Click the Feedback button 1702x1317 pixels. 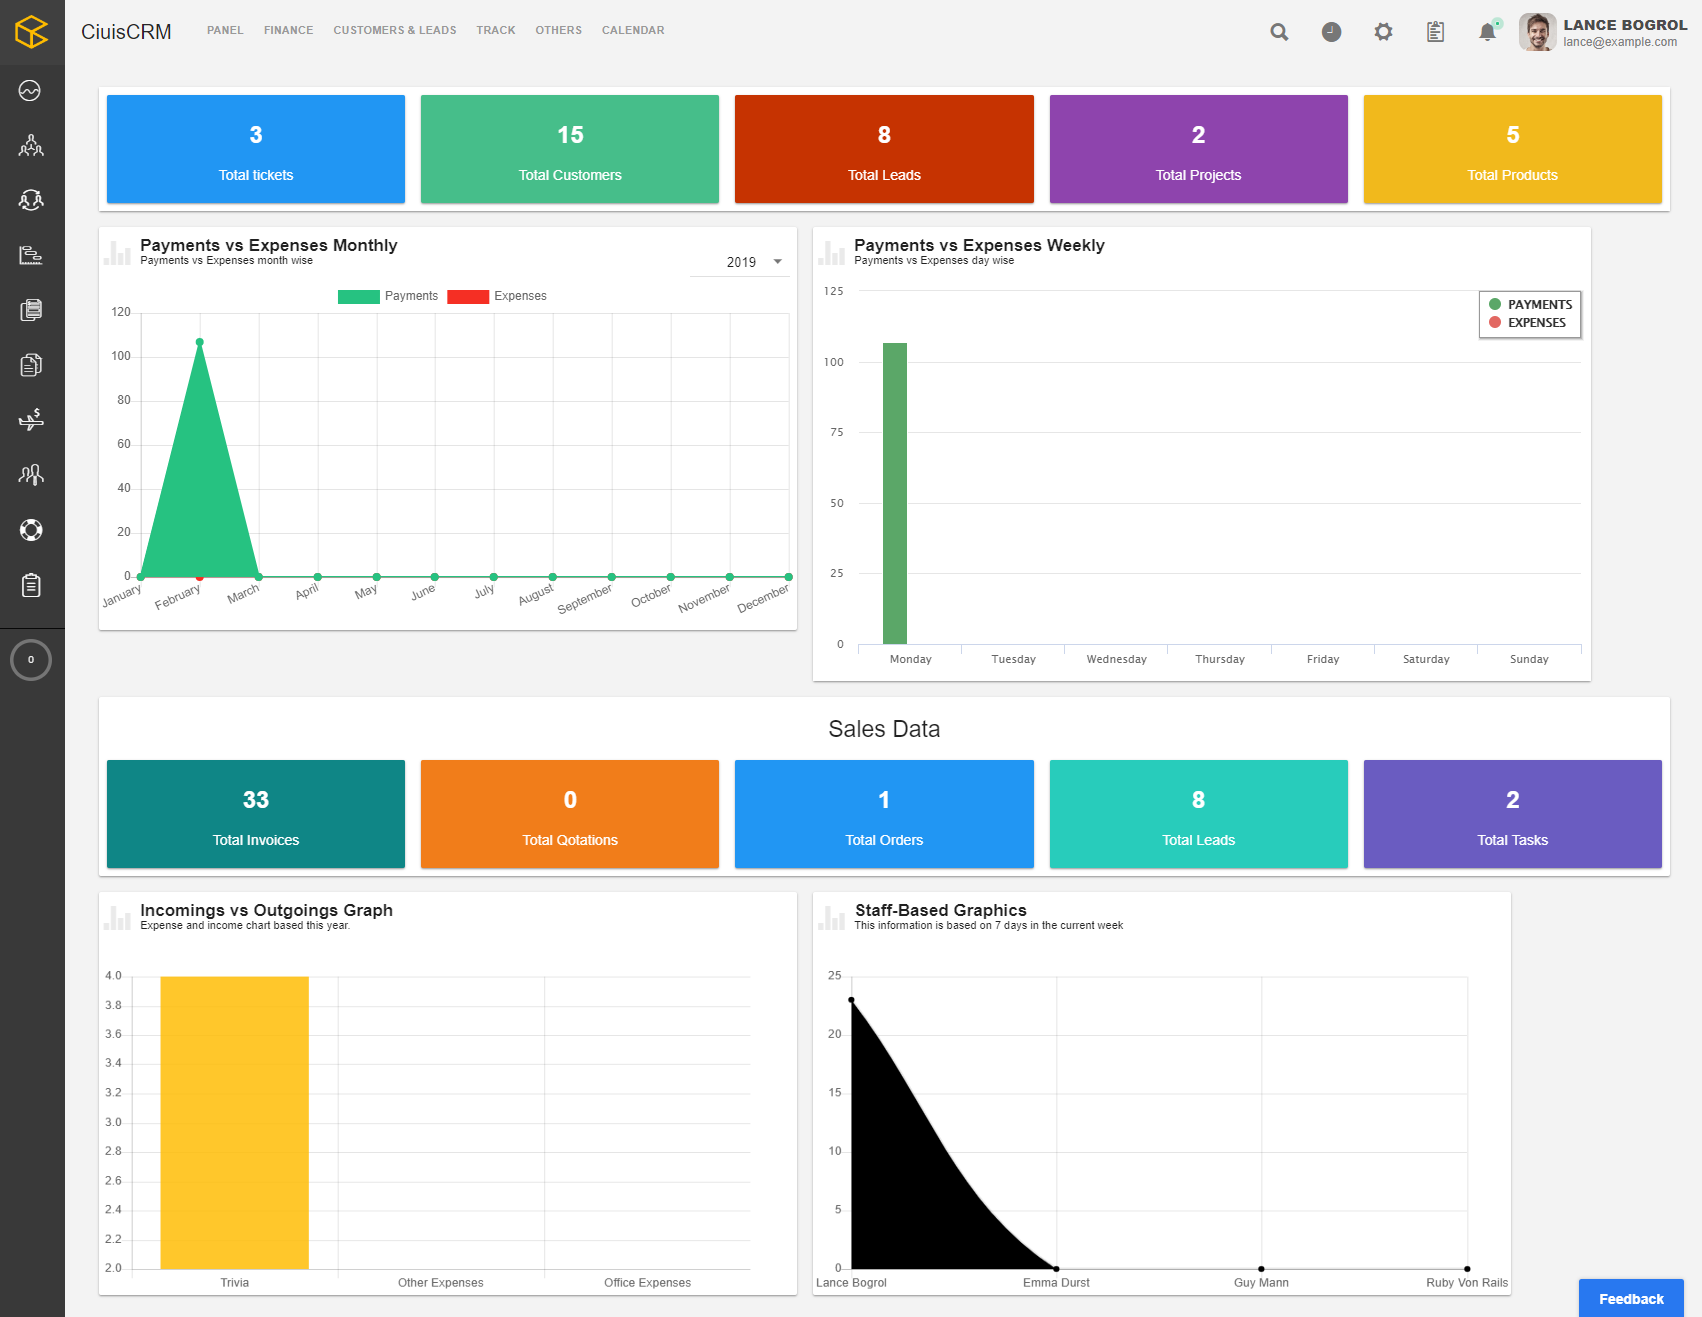(1630, 1297)
